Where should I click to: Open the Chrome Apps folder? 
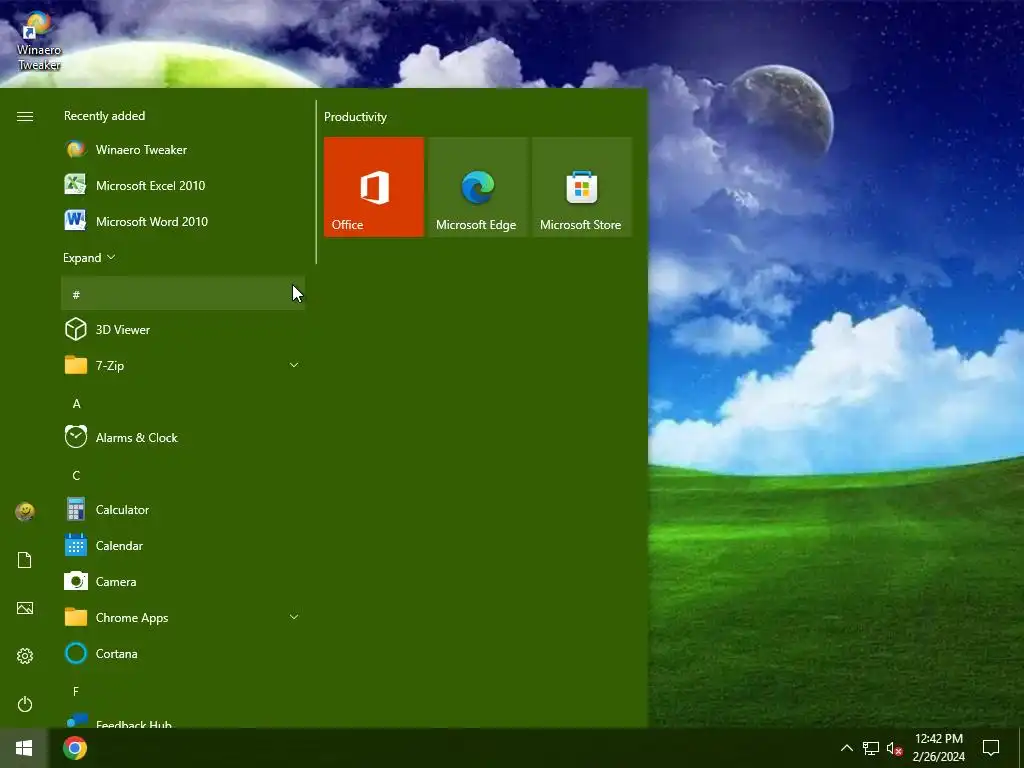click(183, 617)
